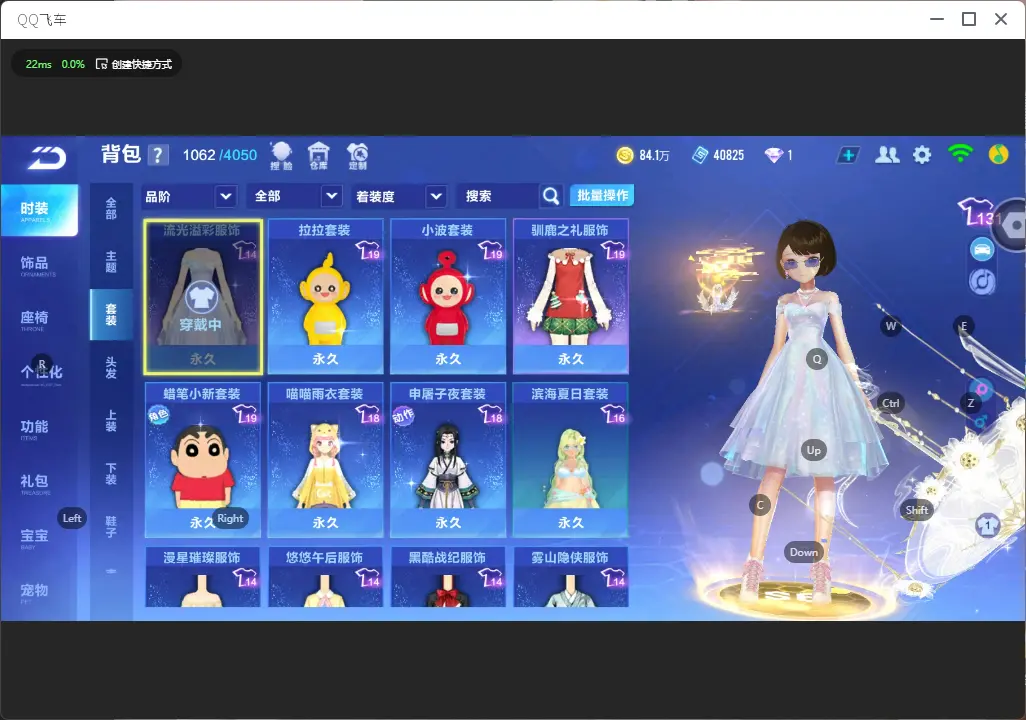Click the purple shirt 131 outfit score icon
The image size is (1026, 720).
(976, 212)
